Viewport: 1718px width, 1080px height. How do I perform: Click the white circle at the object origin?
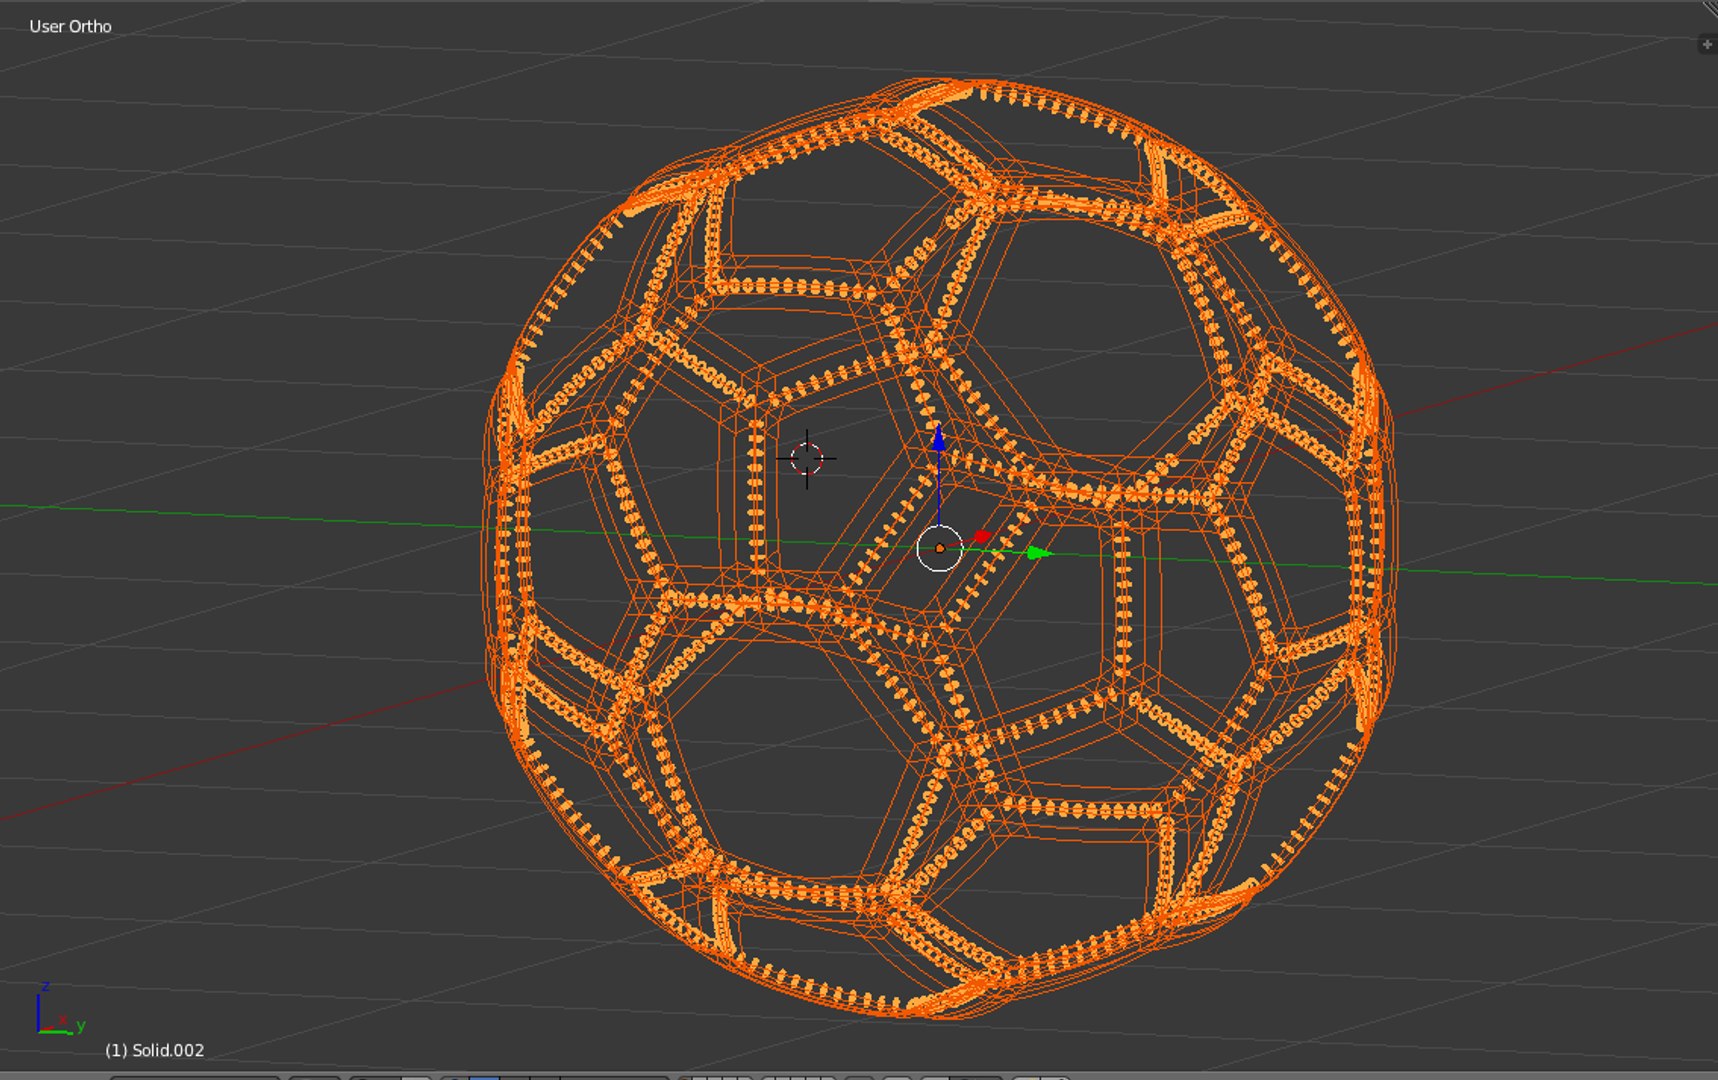click(x=939, y=549)
